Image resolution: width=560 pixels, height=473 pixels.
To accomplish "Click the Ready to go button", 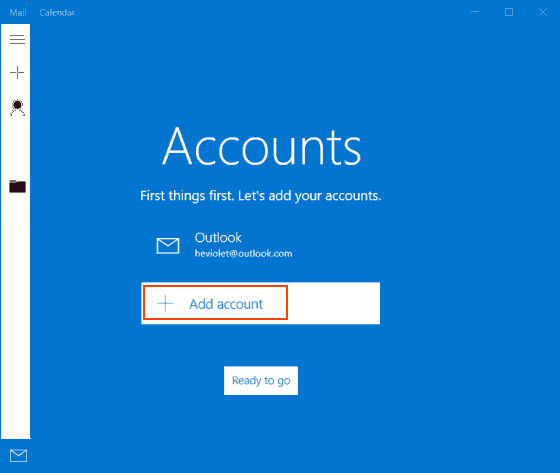I will (x=261, y=380).
